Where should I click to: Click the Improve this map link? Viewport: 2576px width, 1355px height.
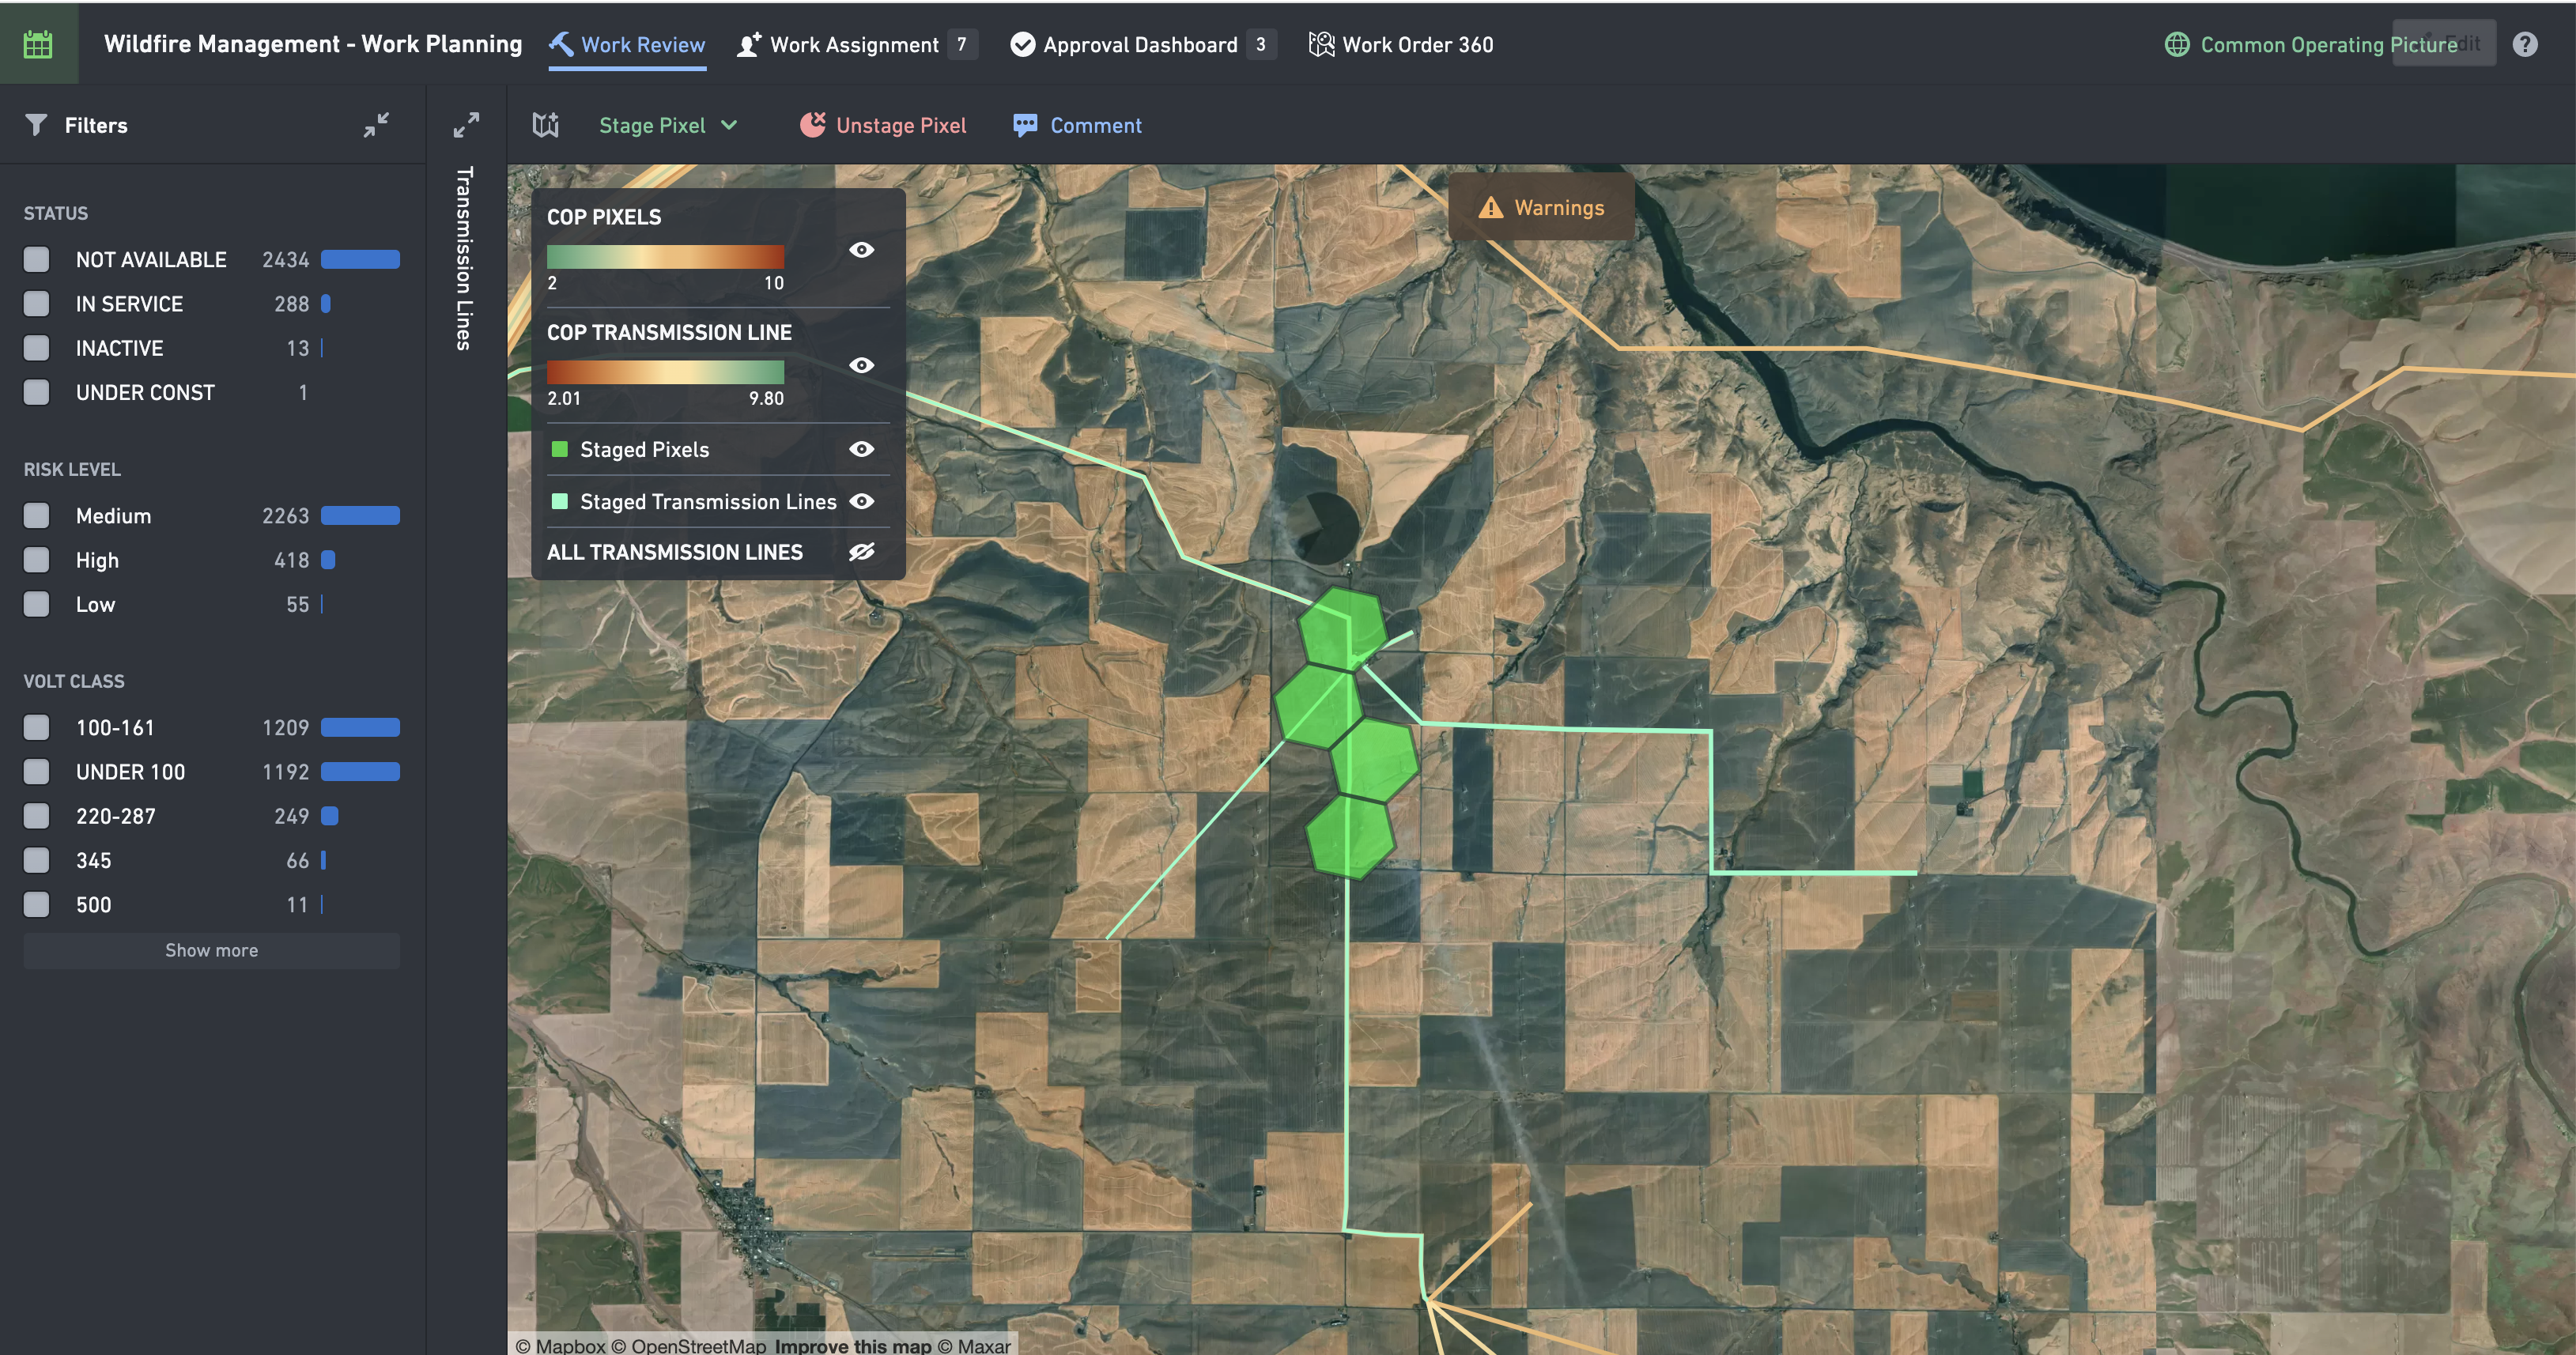[853, 1345]
